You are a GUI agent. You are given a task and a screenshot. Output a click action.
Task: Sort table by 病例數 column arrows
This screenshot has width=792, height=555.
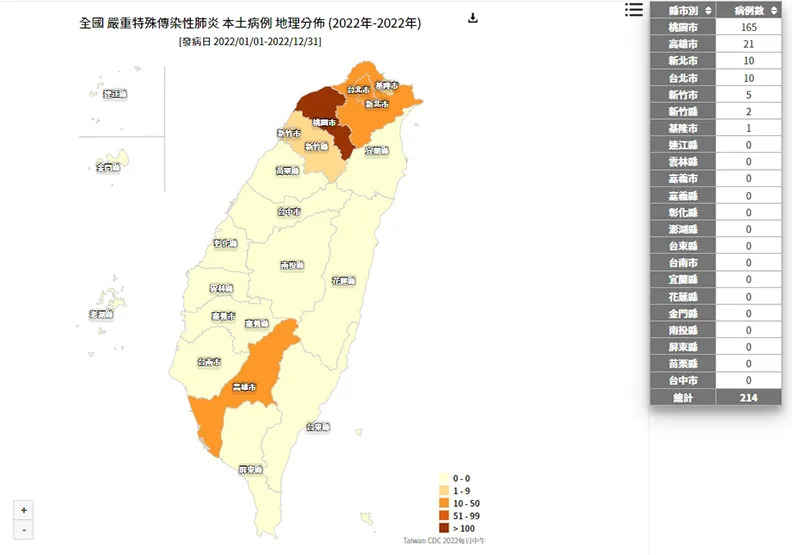coord(774,11)
